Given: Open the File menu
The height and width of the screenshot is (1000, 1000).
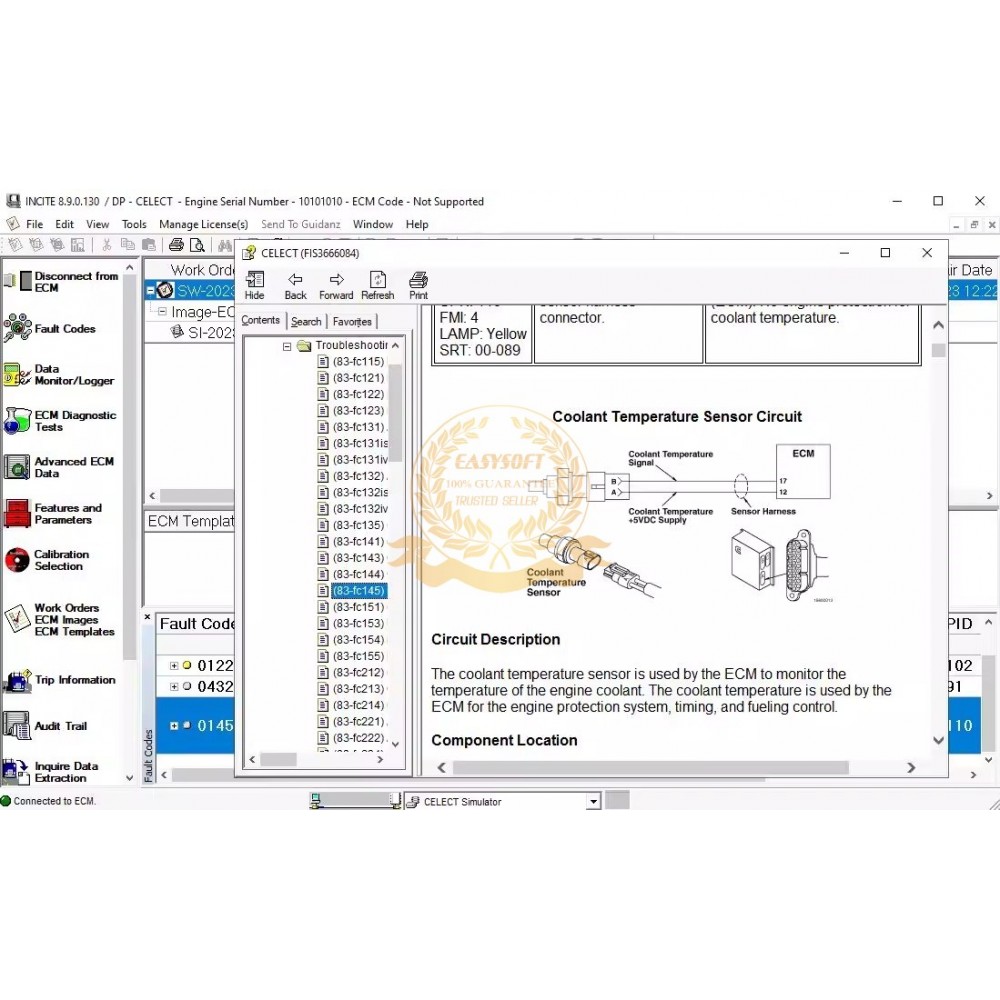Looking at the screenshot, I should pos(34,224).
